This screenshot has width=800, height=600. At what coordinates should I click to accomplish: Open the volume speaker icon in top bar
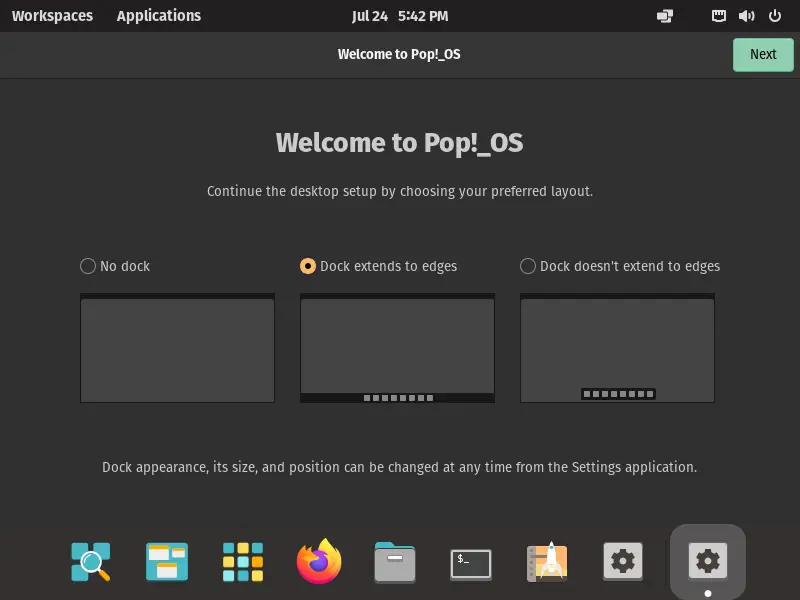(746, 16)
